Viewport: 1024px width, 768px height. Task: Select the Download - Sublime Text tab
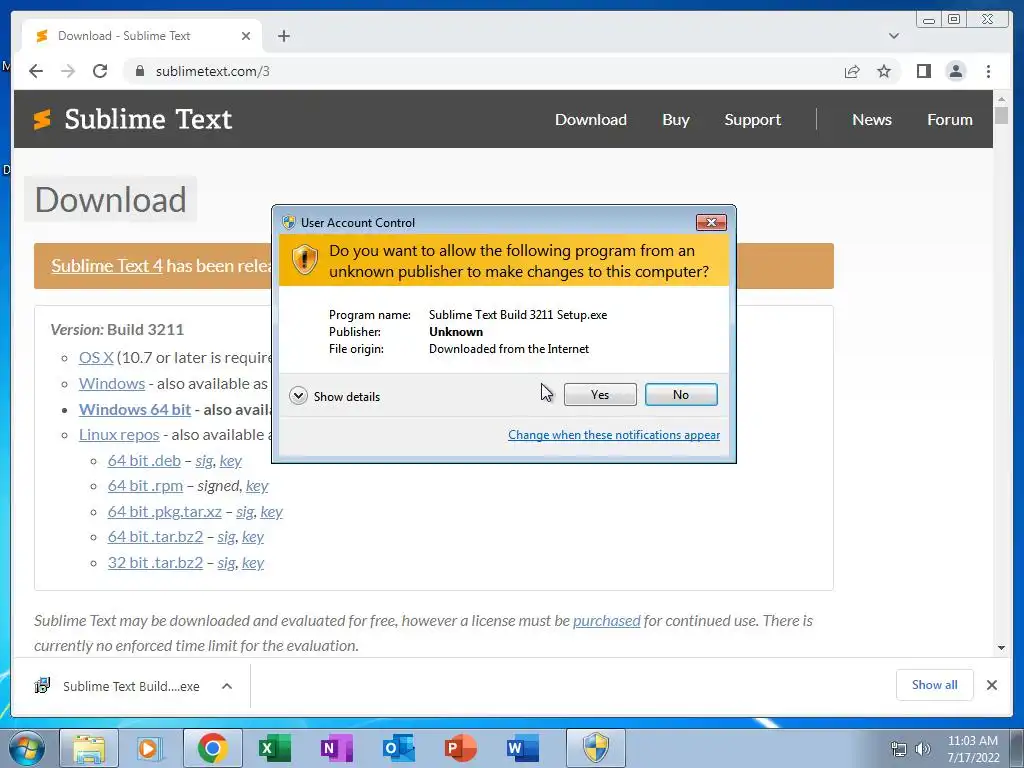(142, 36)
